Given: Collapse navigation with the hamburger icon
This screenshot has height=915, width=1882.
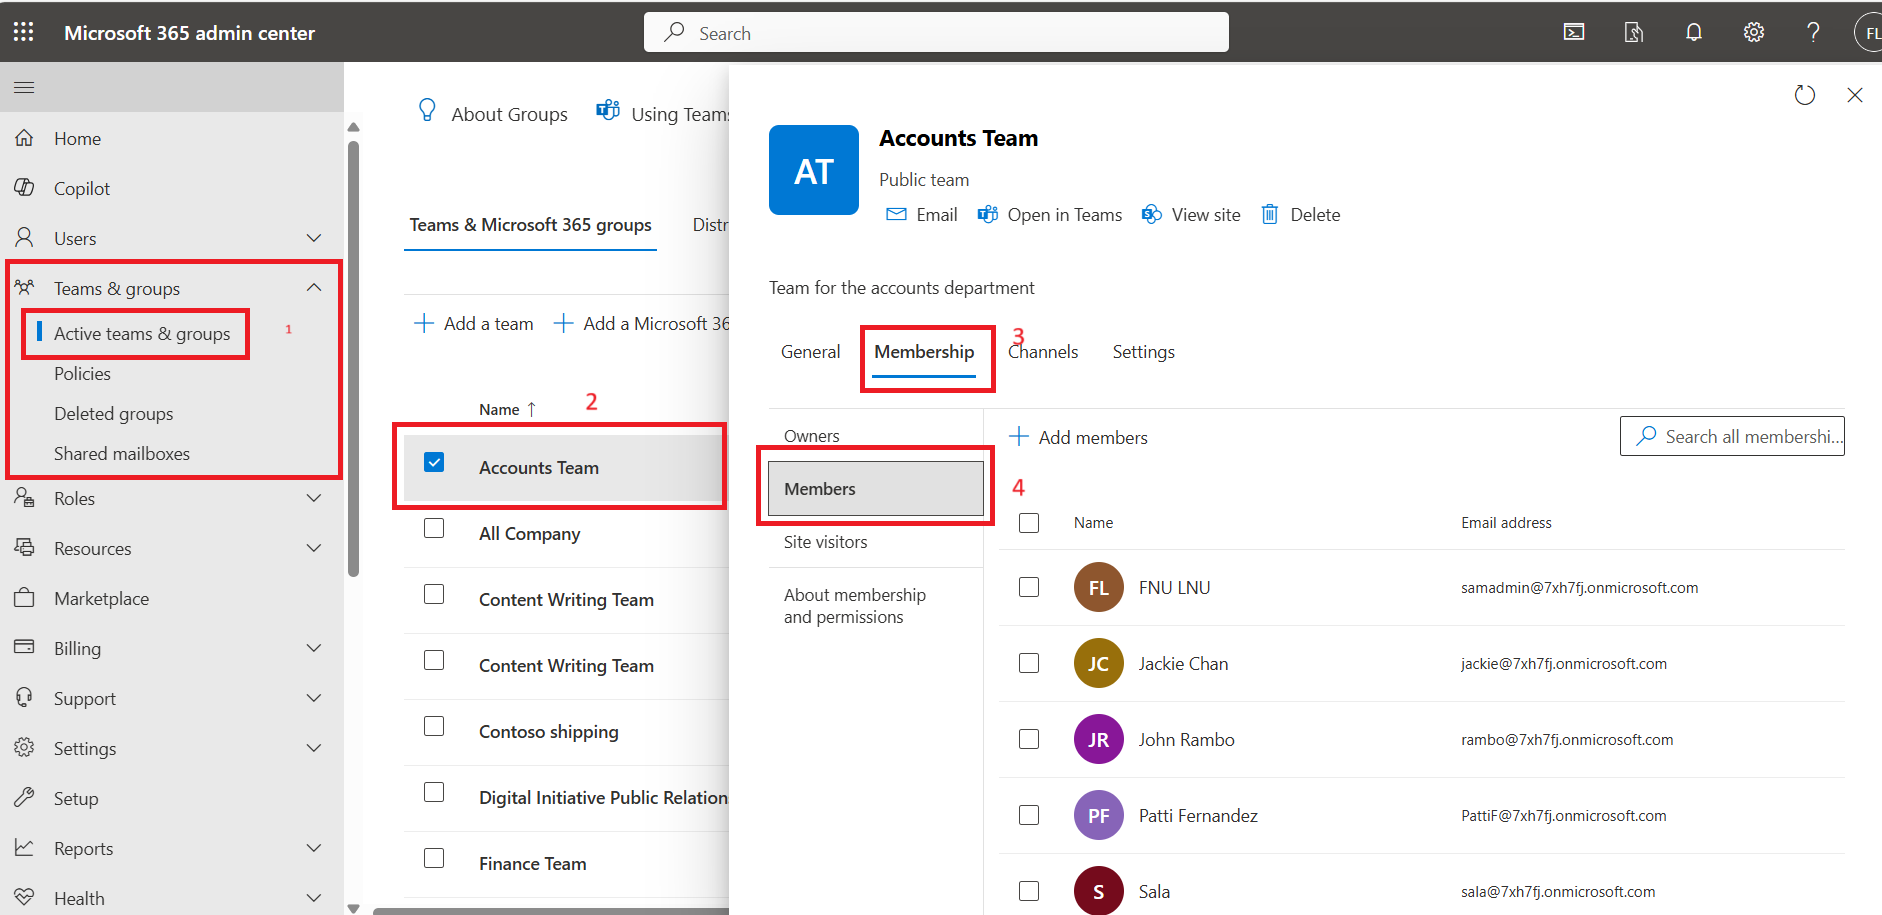Looking at the screenshot, I should click(24, 88).
